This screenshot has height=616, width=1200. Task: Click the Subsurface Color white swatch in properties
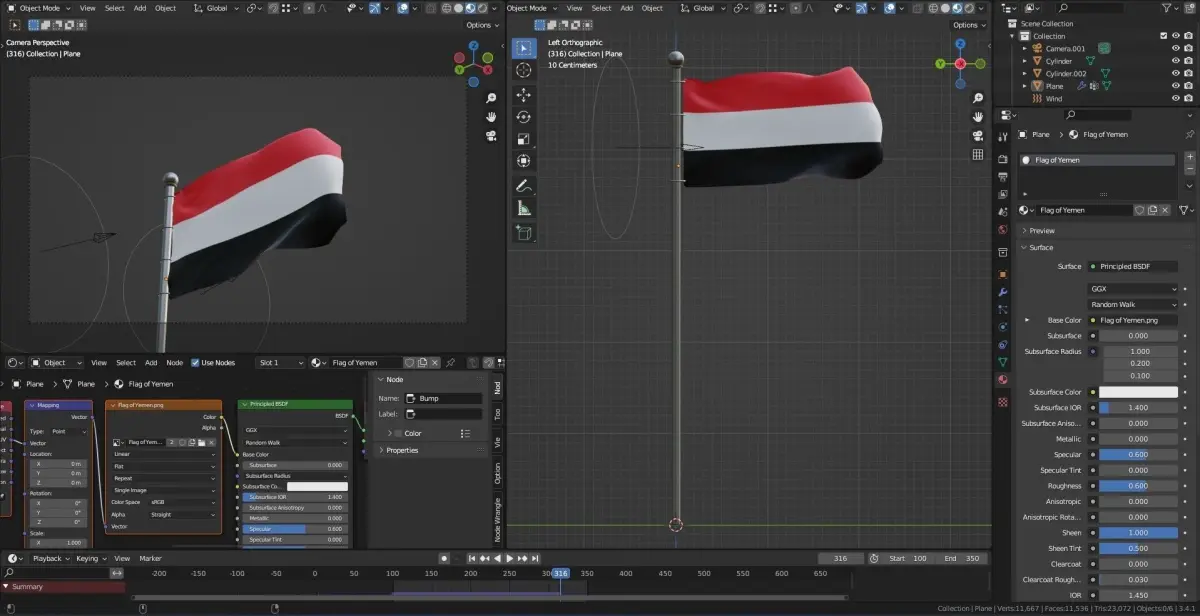pyautogui.click(x=1138, y=392)
